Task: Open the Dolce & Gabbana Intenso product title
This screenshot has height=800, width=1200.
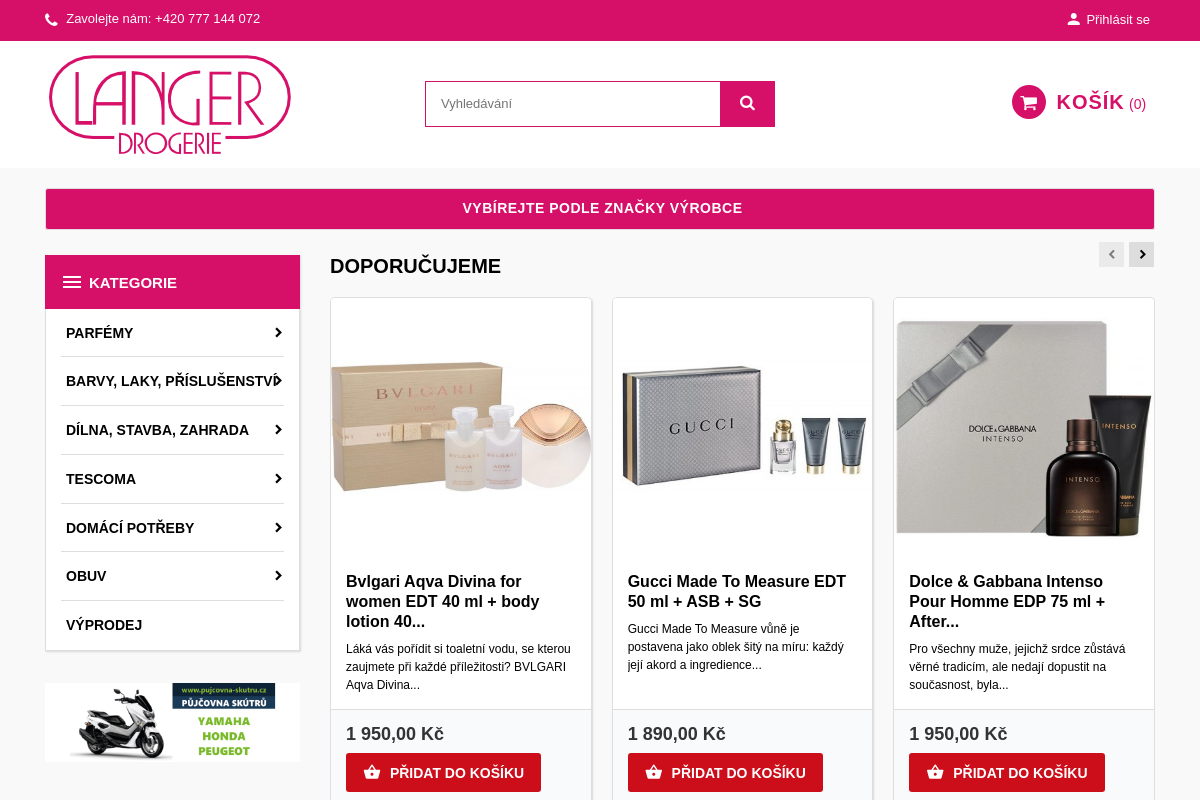Action: tap(1007, 601)
